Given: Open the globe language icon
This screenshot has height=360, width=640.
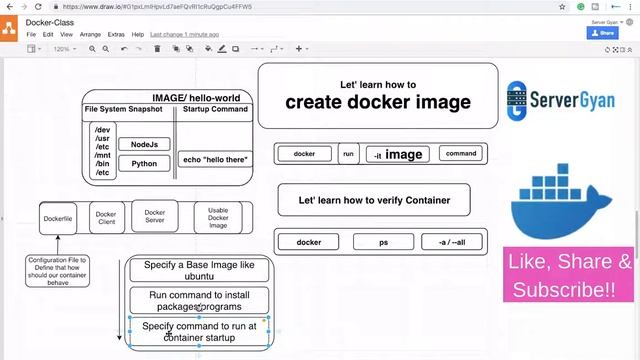Looking at the screenshot, I should [x=630, y=22].
